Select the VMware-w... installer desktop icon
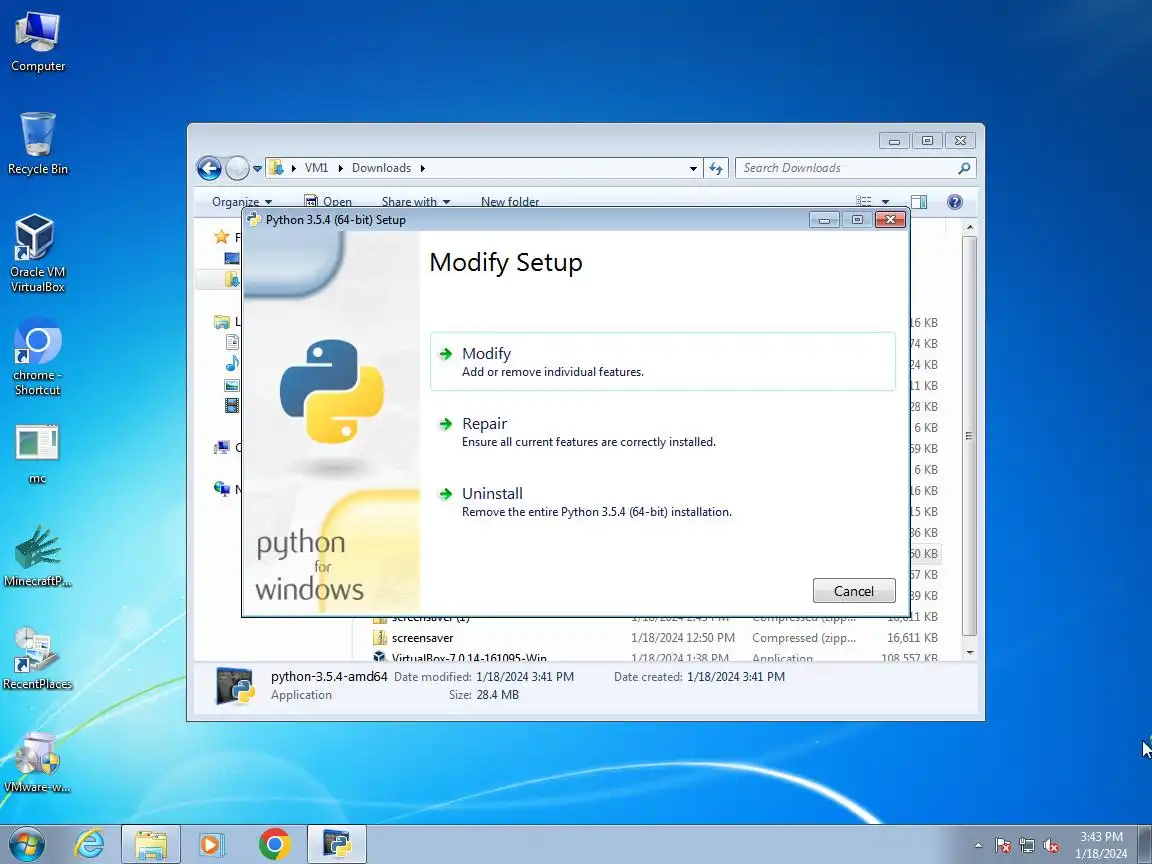This screenshot has height=864, width=1152. (x=37, y=761)
